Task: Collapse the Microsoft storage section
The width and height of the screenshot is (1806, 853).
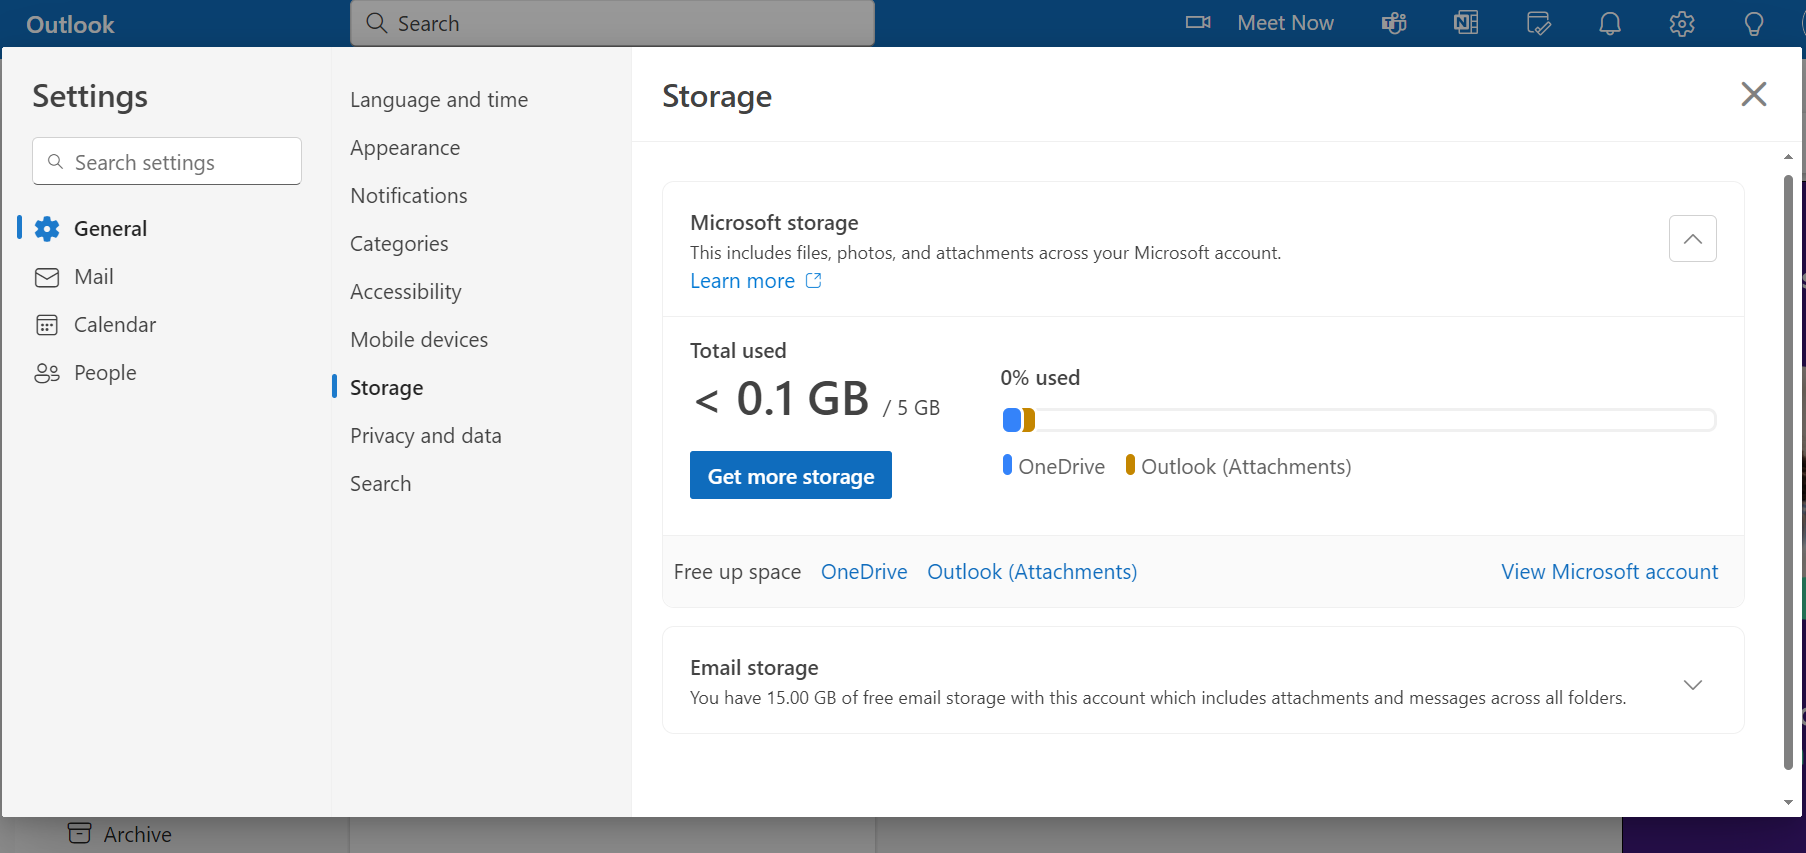Action: pos(1693,239)
